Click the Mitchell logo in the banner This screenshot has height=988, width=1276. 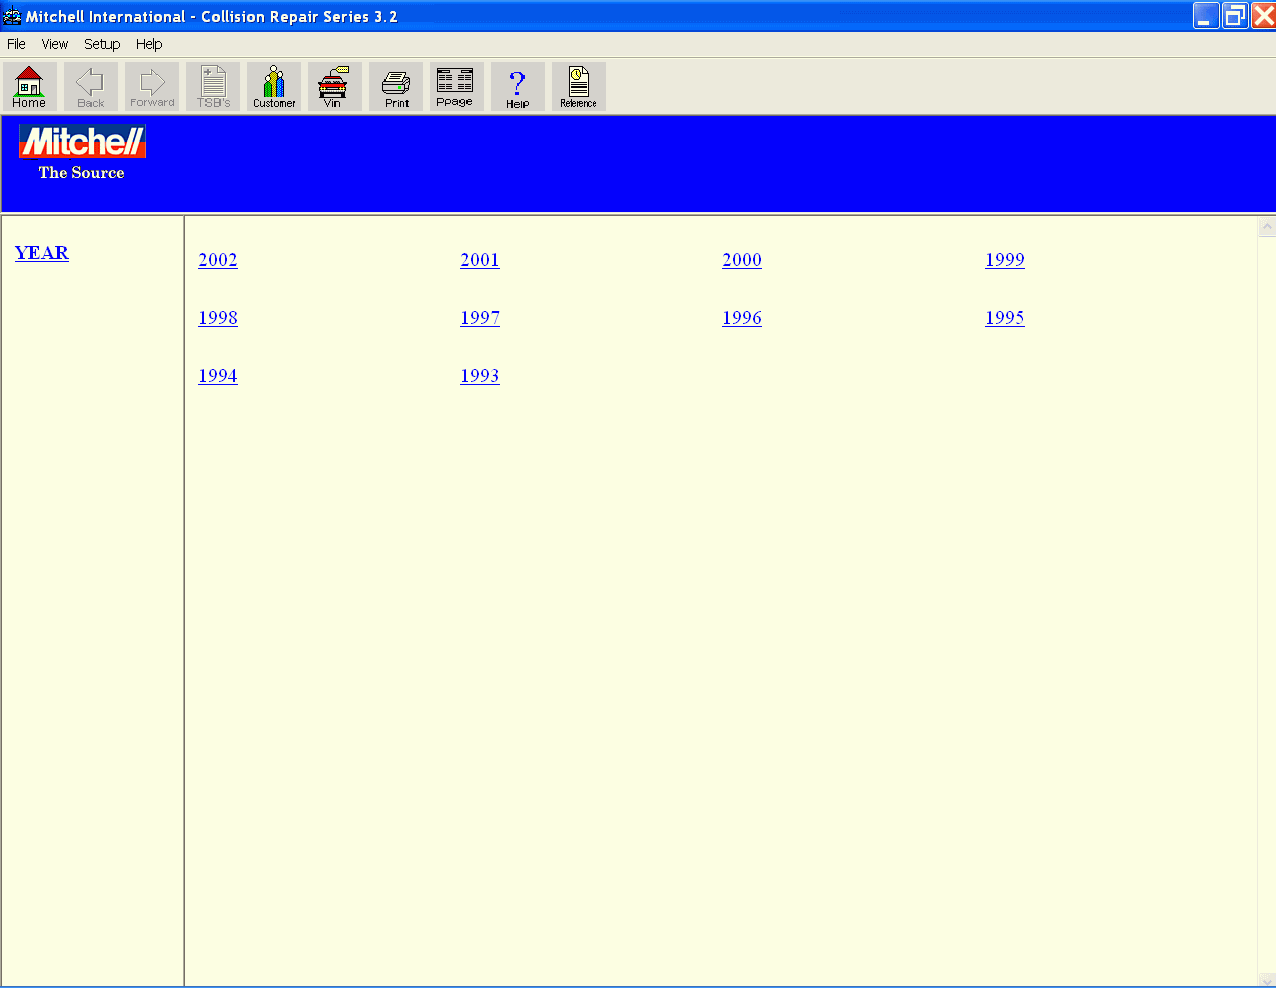82,142
